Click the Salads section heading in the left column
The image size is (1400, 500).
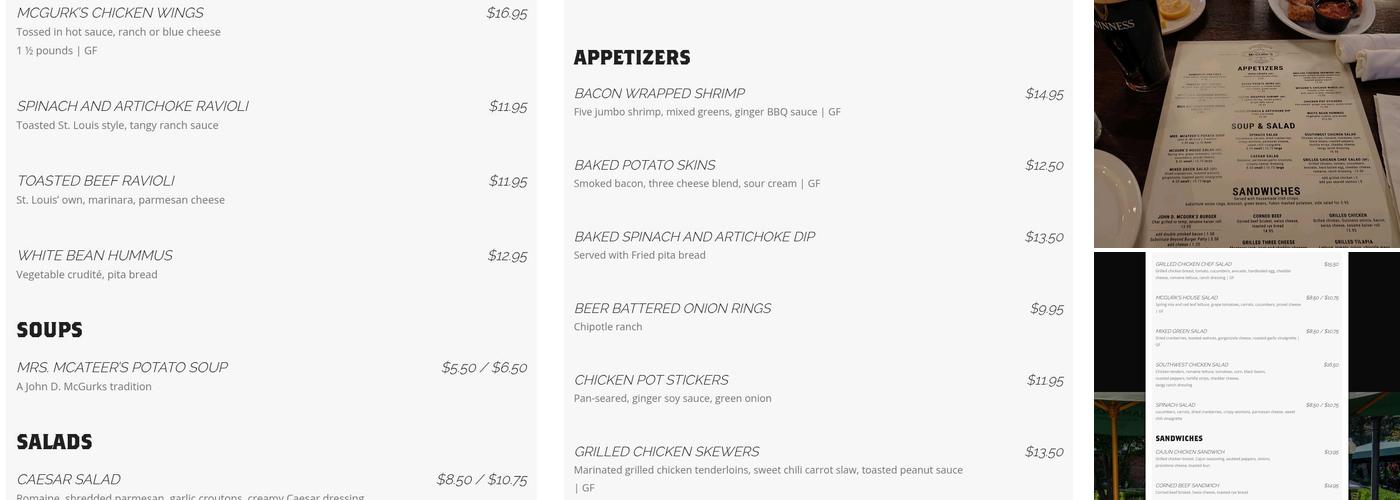pos(54,442)
